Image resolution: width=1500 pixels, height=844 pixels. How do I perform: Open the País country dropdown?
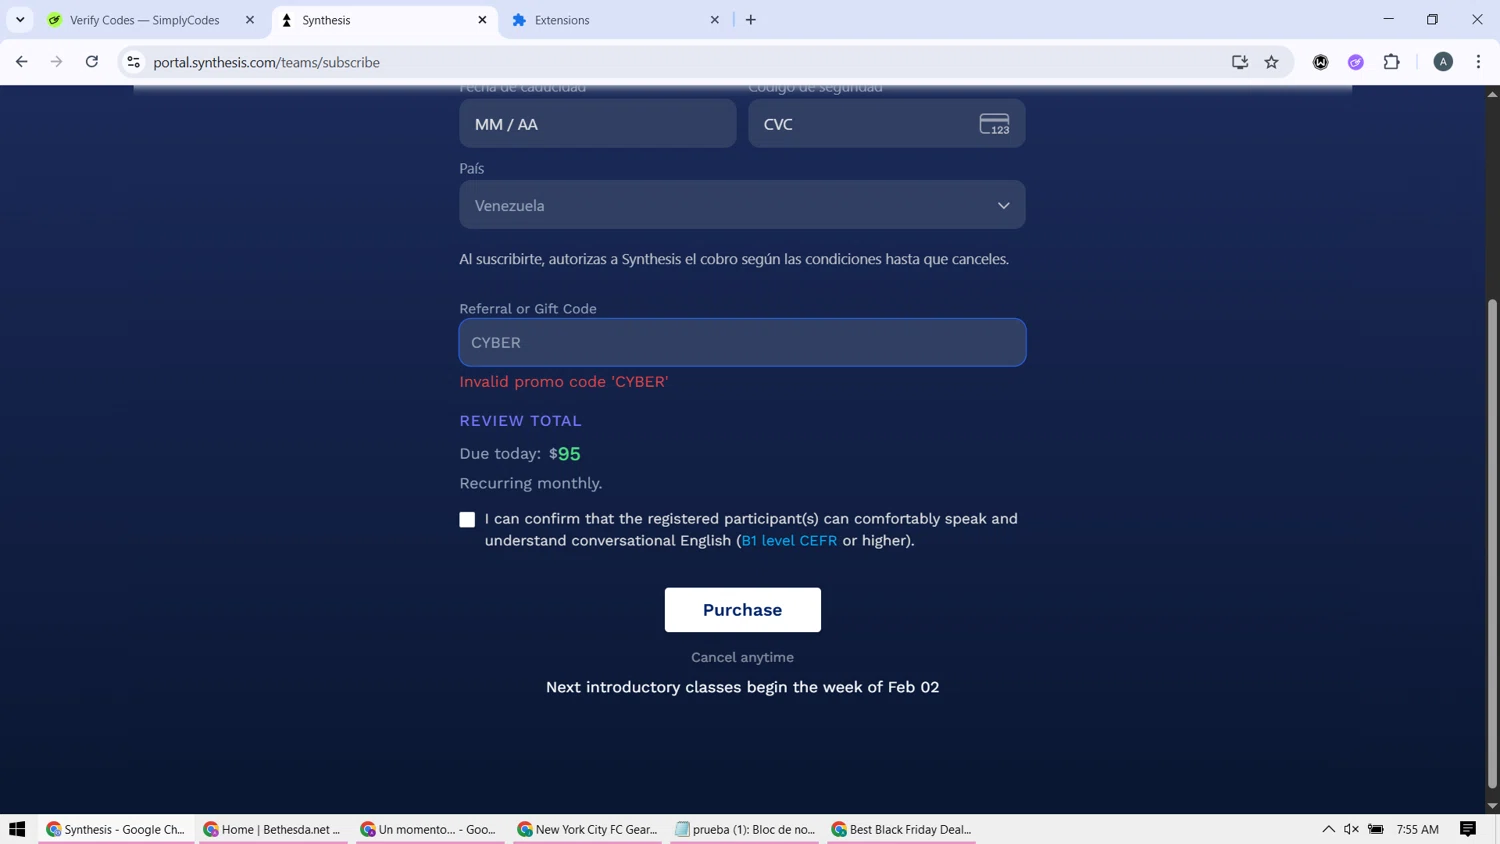click(x=742, y=205)
